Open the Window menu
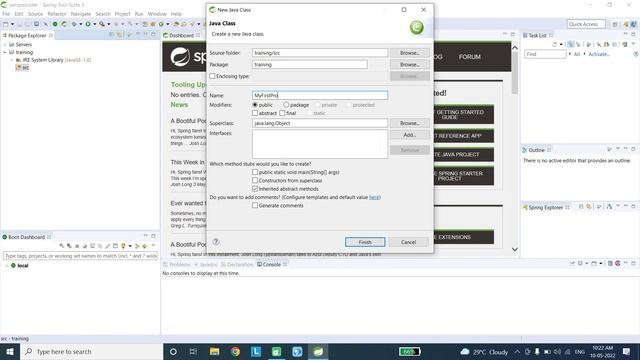Screen dimensions: 640x360 (157, 14)
